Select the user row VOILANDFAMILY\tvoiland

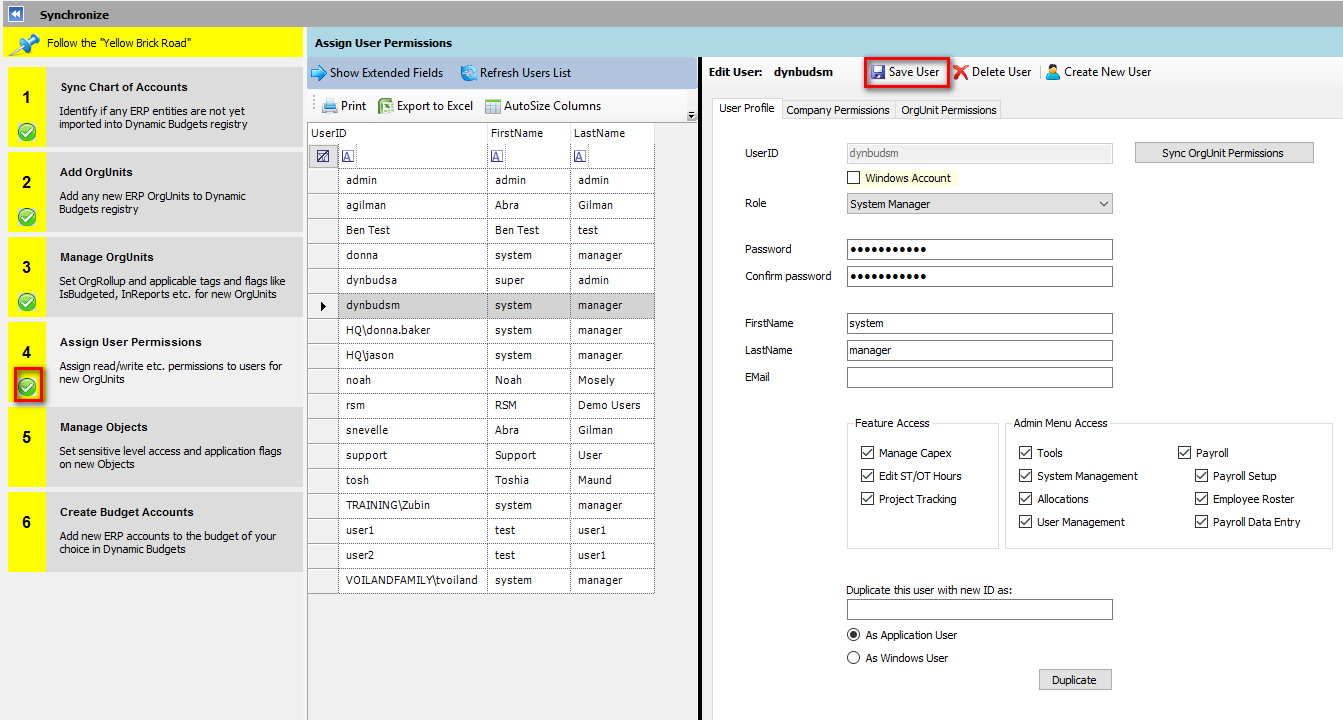[481, 580]
